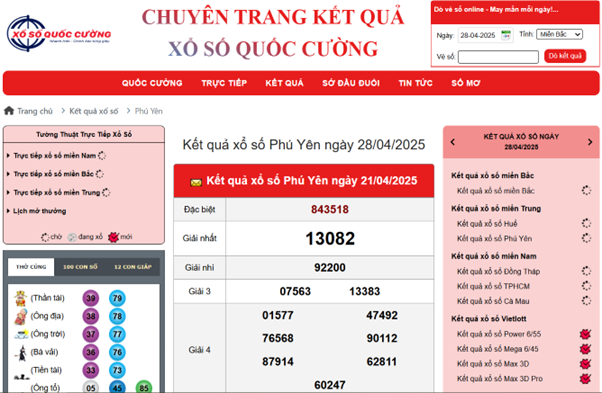This screenshot has width=602, height=393.
Task: Click first prize number 13082
Action: [330, 238]
